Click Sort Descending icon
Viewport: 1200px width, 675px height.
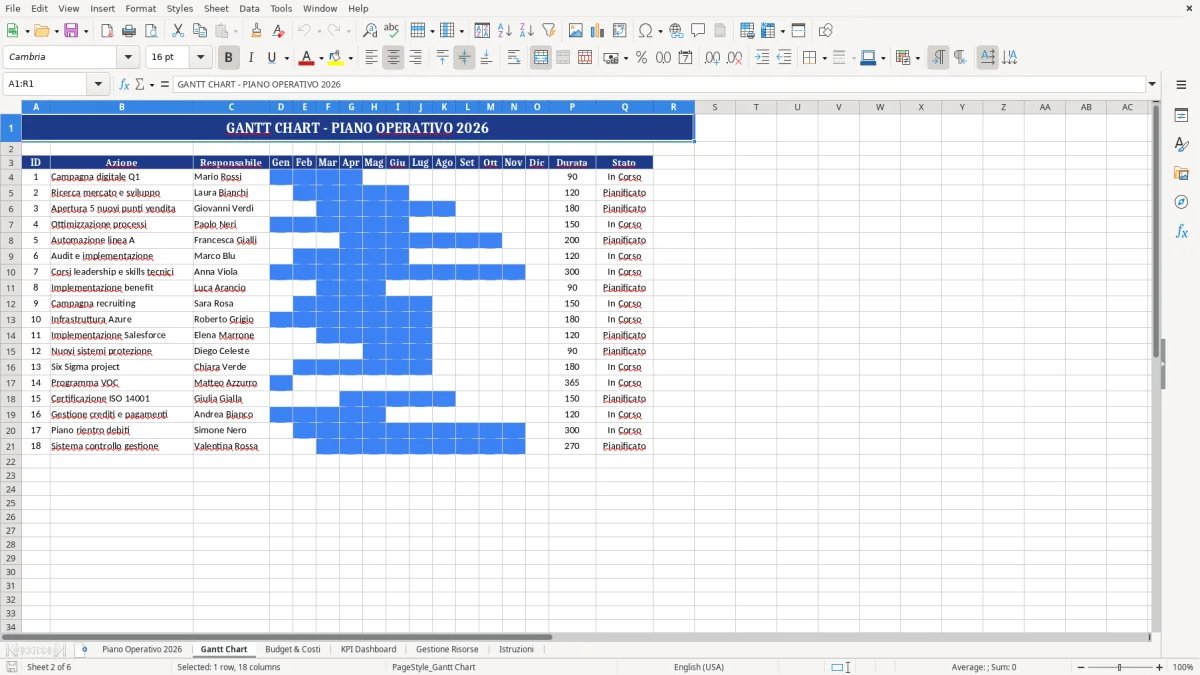(527, 31)
